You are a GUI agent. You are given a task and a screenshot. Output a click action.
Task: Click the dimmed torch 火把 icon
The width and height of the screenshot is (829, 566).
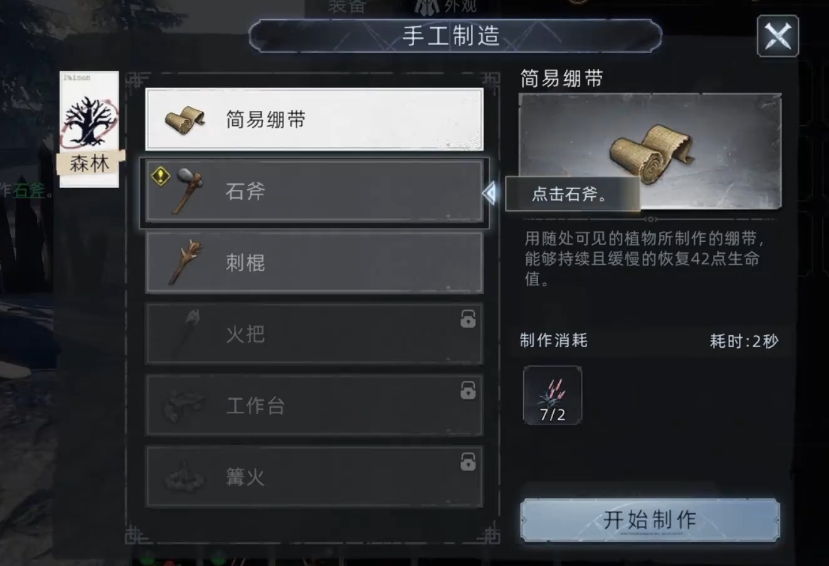click(187, 333)
